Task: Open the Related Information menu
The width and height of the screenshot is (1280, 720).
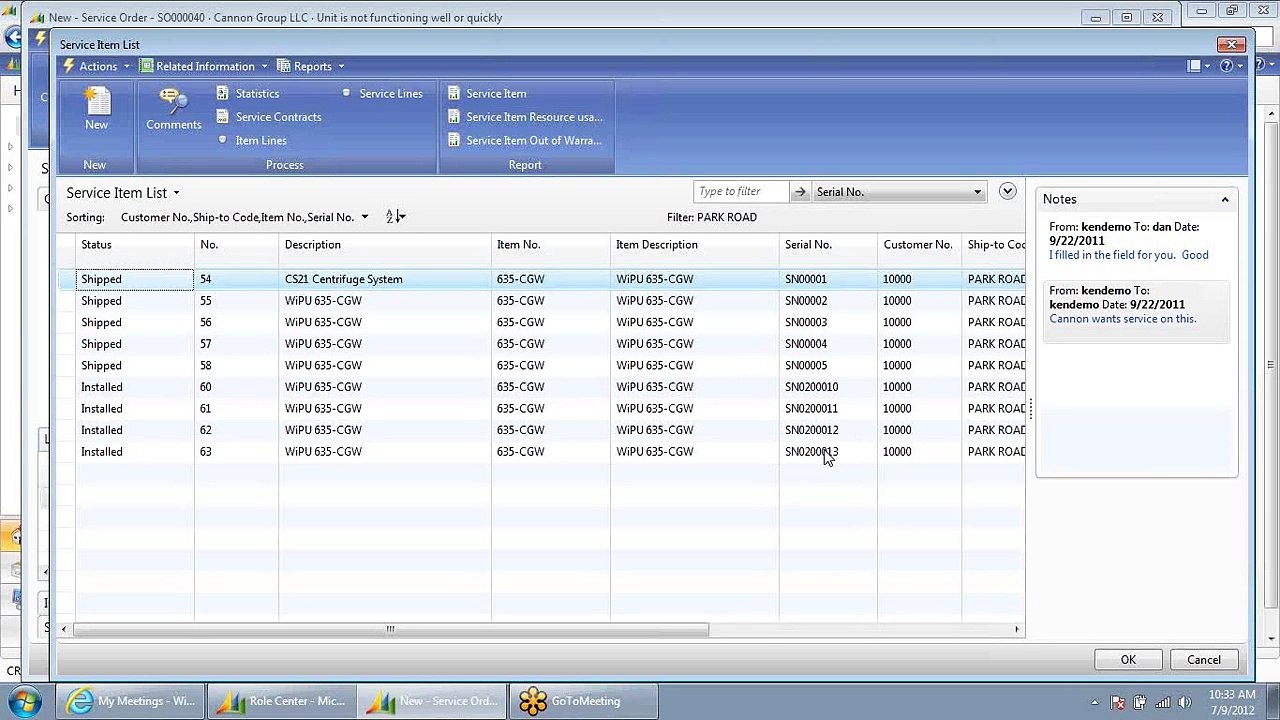Action: pyautogui.click(x=204, y=66)
